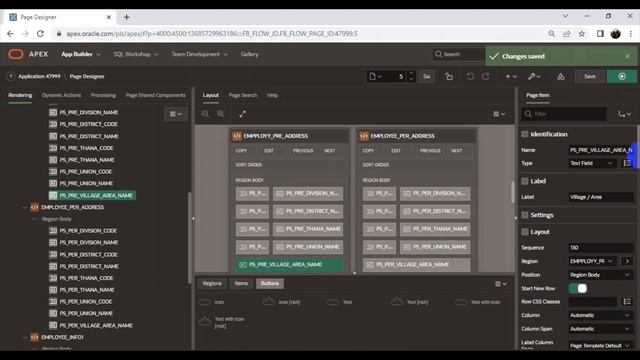Screen dimensions: 640x360
Task: Go to region via arrow button
Action: [627, 261]
